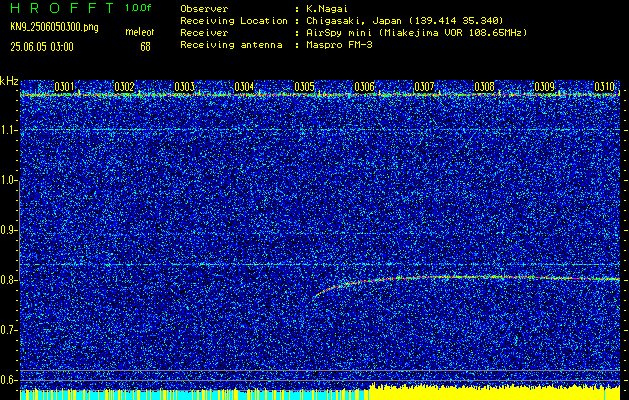Click time marker 0302
This screenshot has height=400, width=629.
pos(124,87)
